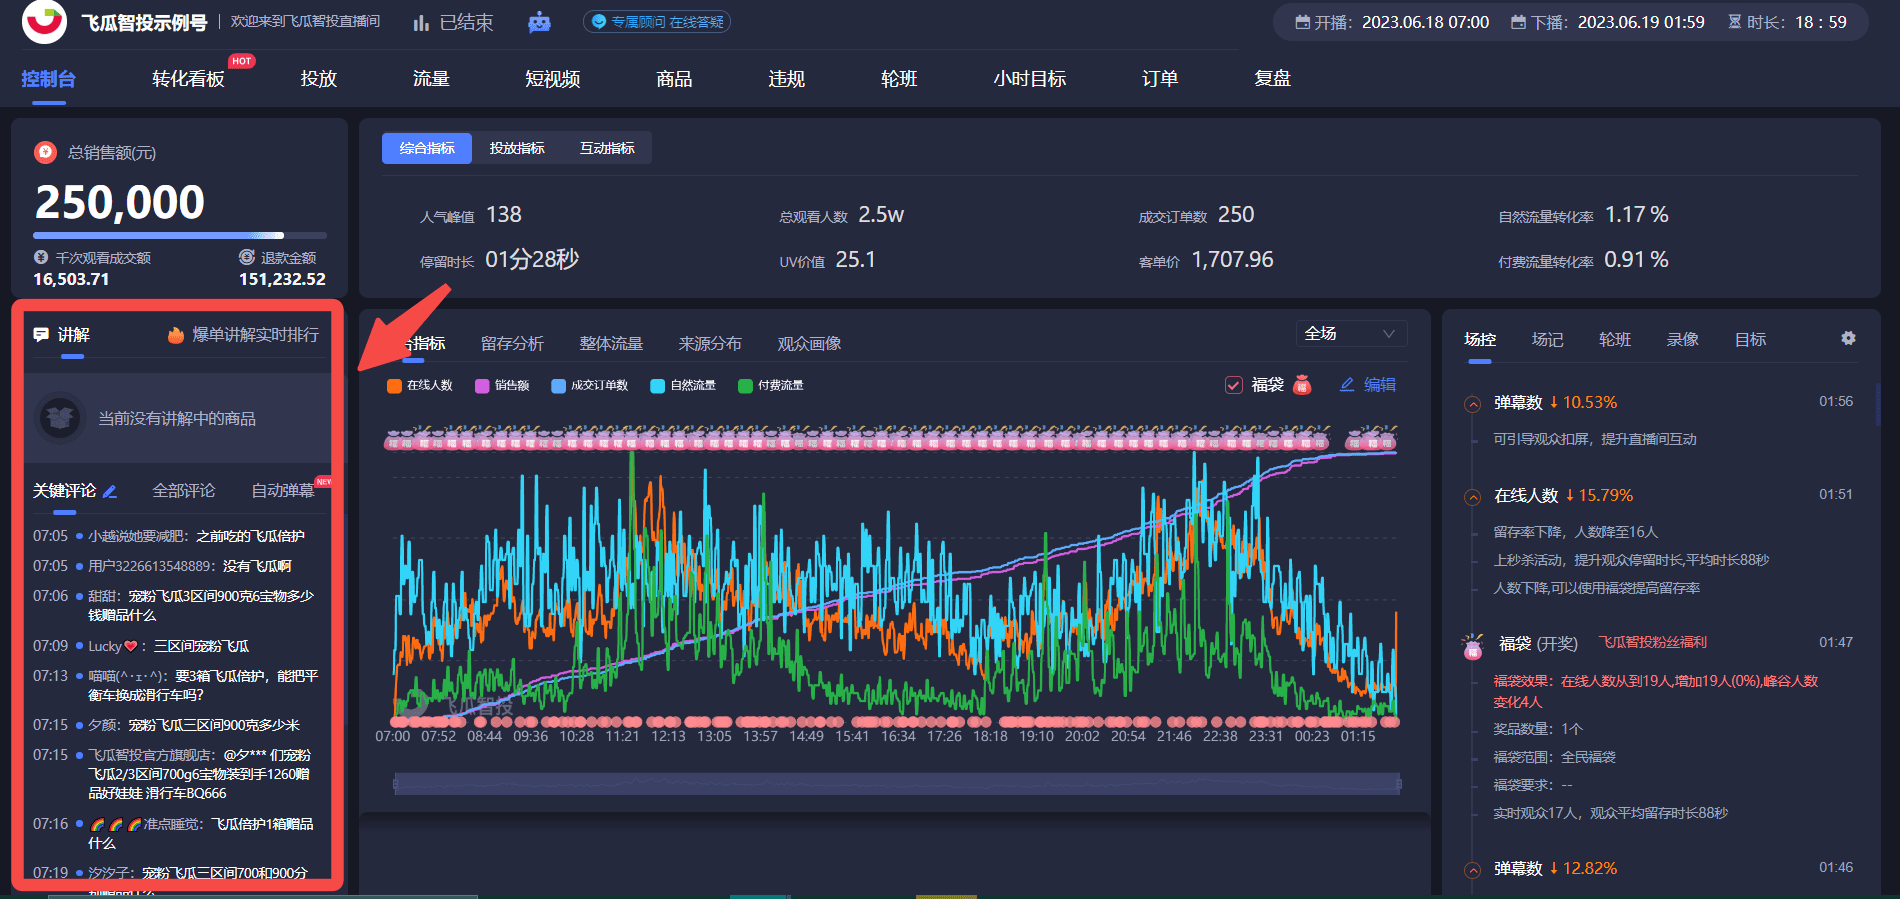Open the 目标 tab in right panel

click(1750, 340)
